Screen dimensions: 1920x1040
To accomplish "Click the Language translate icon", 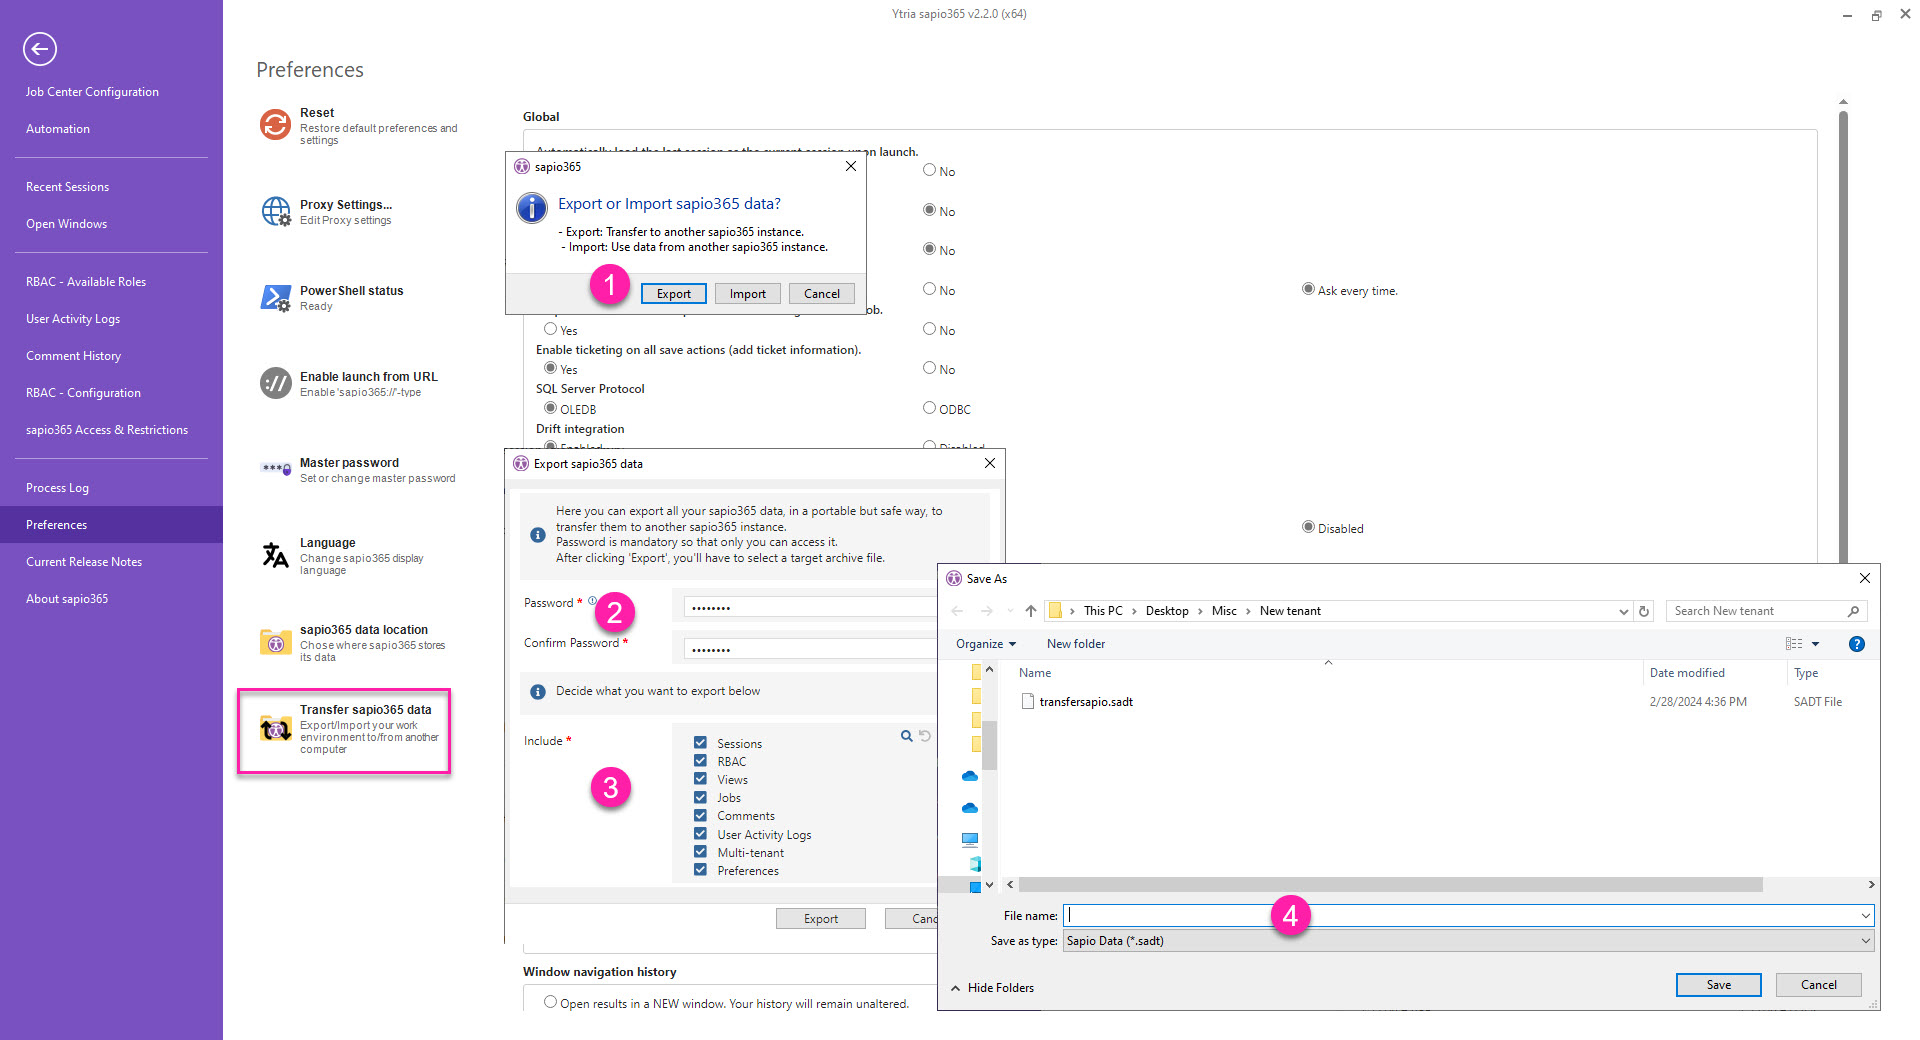I will 276,555.
